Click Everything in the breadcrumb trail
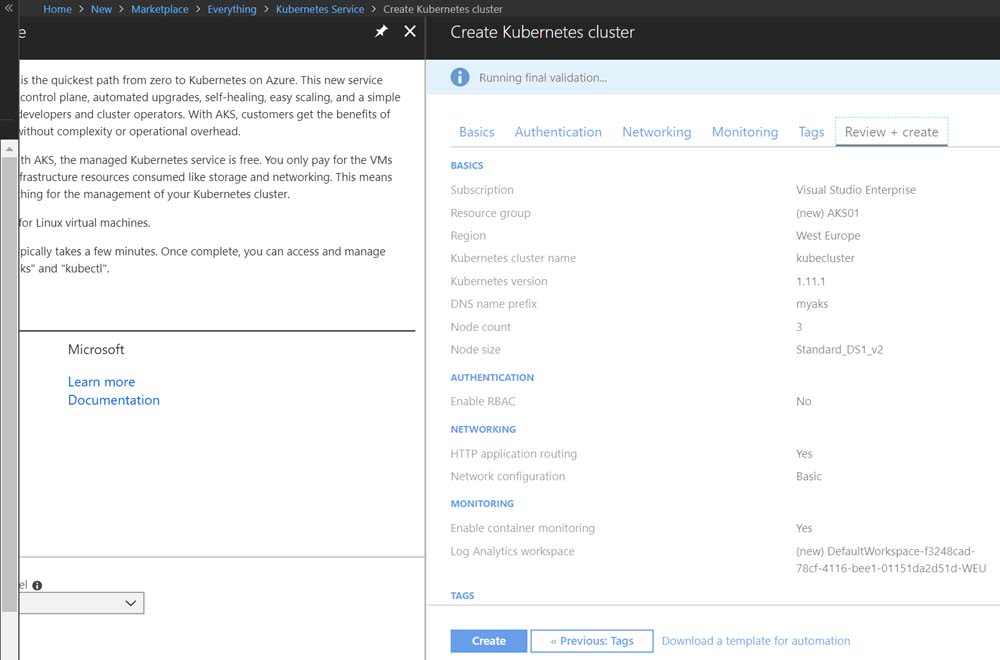Image resolution: width=1000 pixels, height=660 pixels. point(232,9)
